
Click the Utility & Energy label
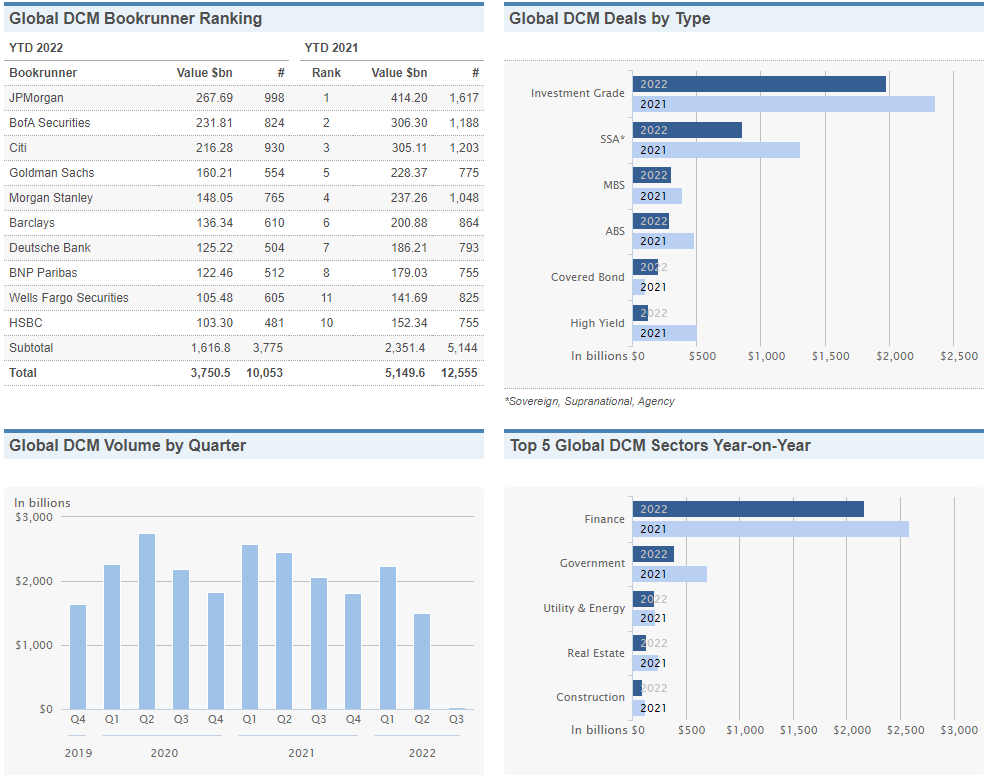coord(584,608)
